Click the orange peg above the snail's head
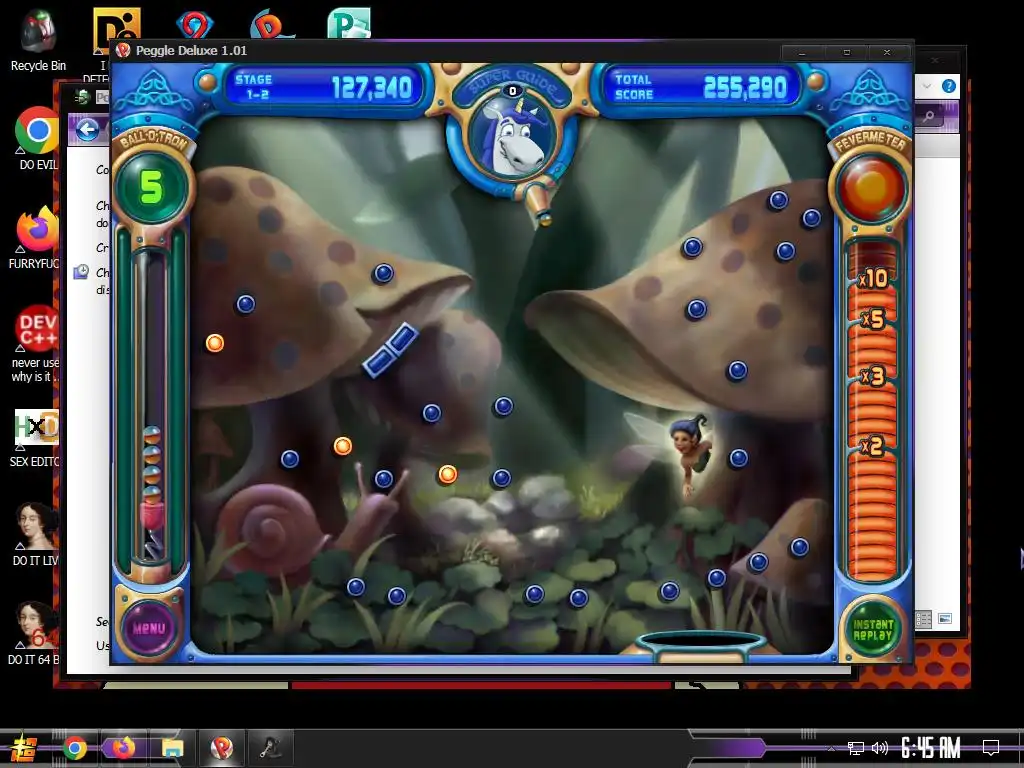The width and height of the screenshot is (1024, 768). [x=343, y=446]
